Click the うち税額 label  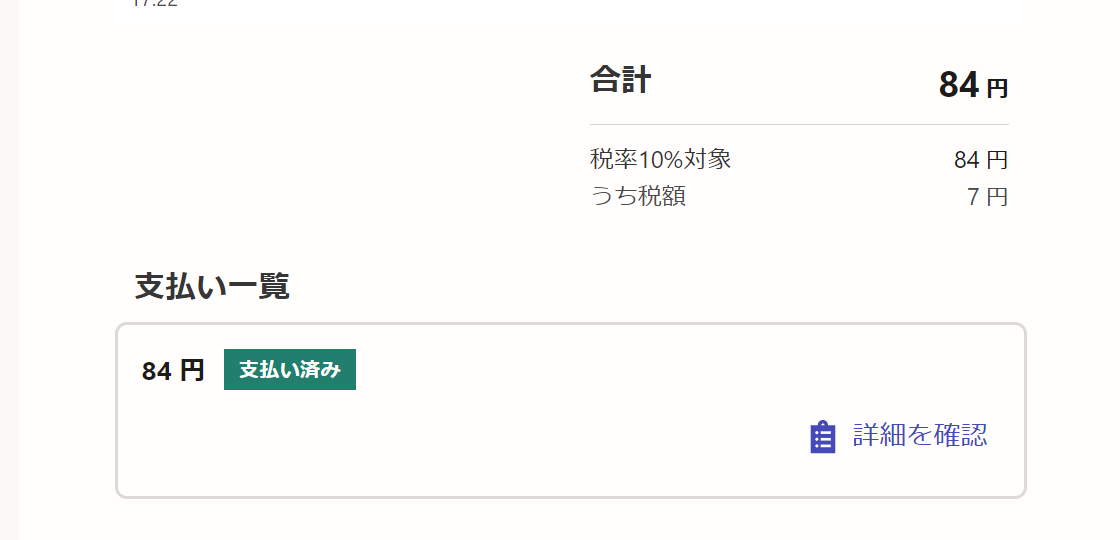click(x=638, y=196)
